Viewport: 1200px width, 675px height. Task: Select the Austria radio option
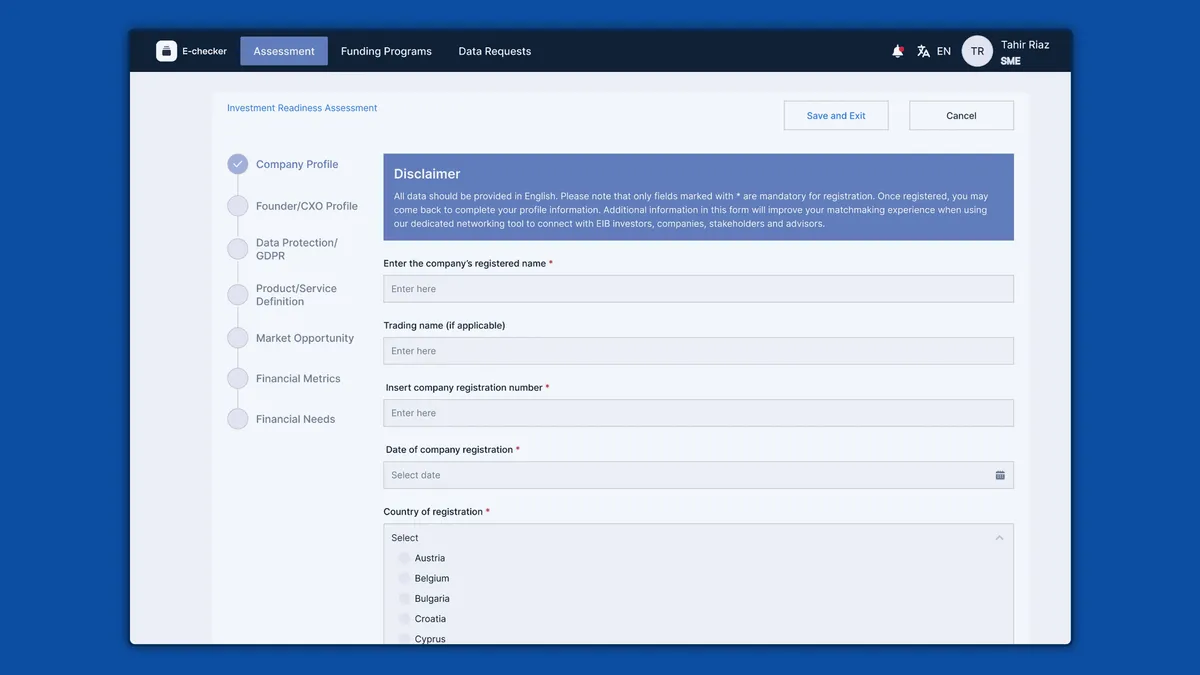tap(404, 558)
